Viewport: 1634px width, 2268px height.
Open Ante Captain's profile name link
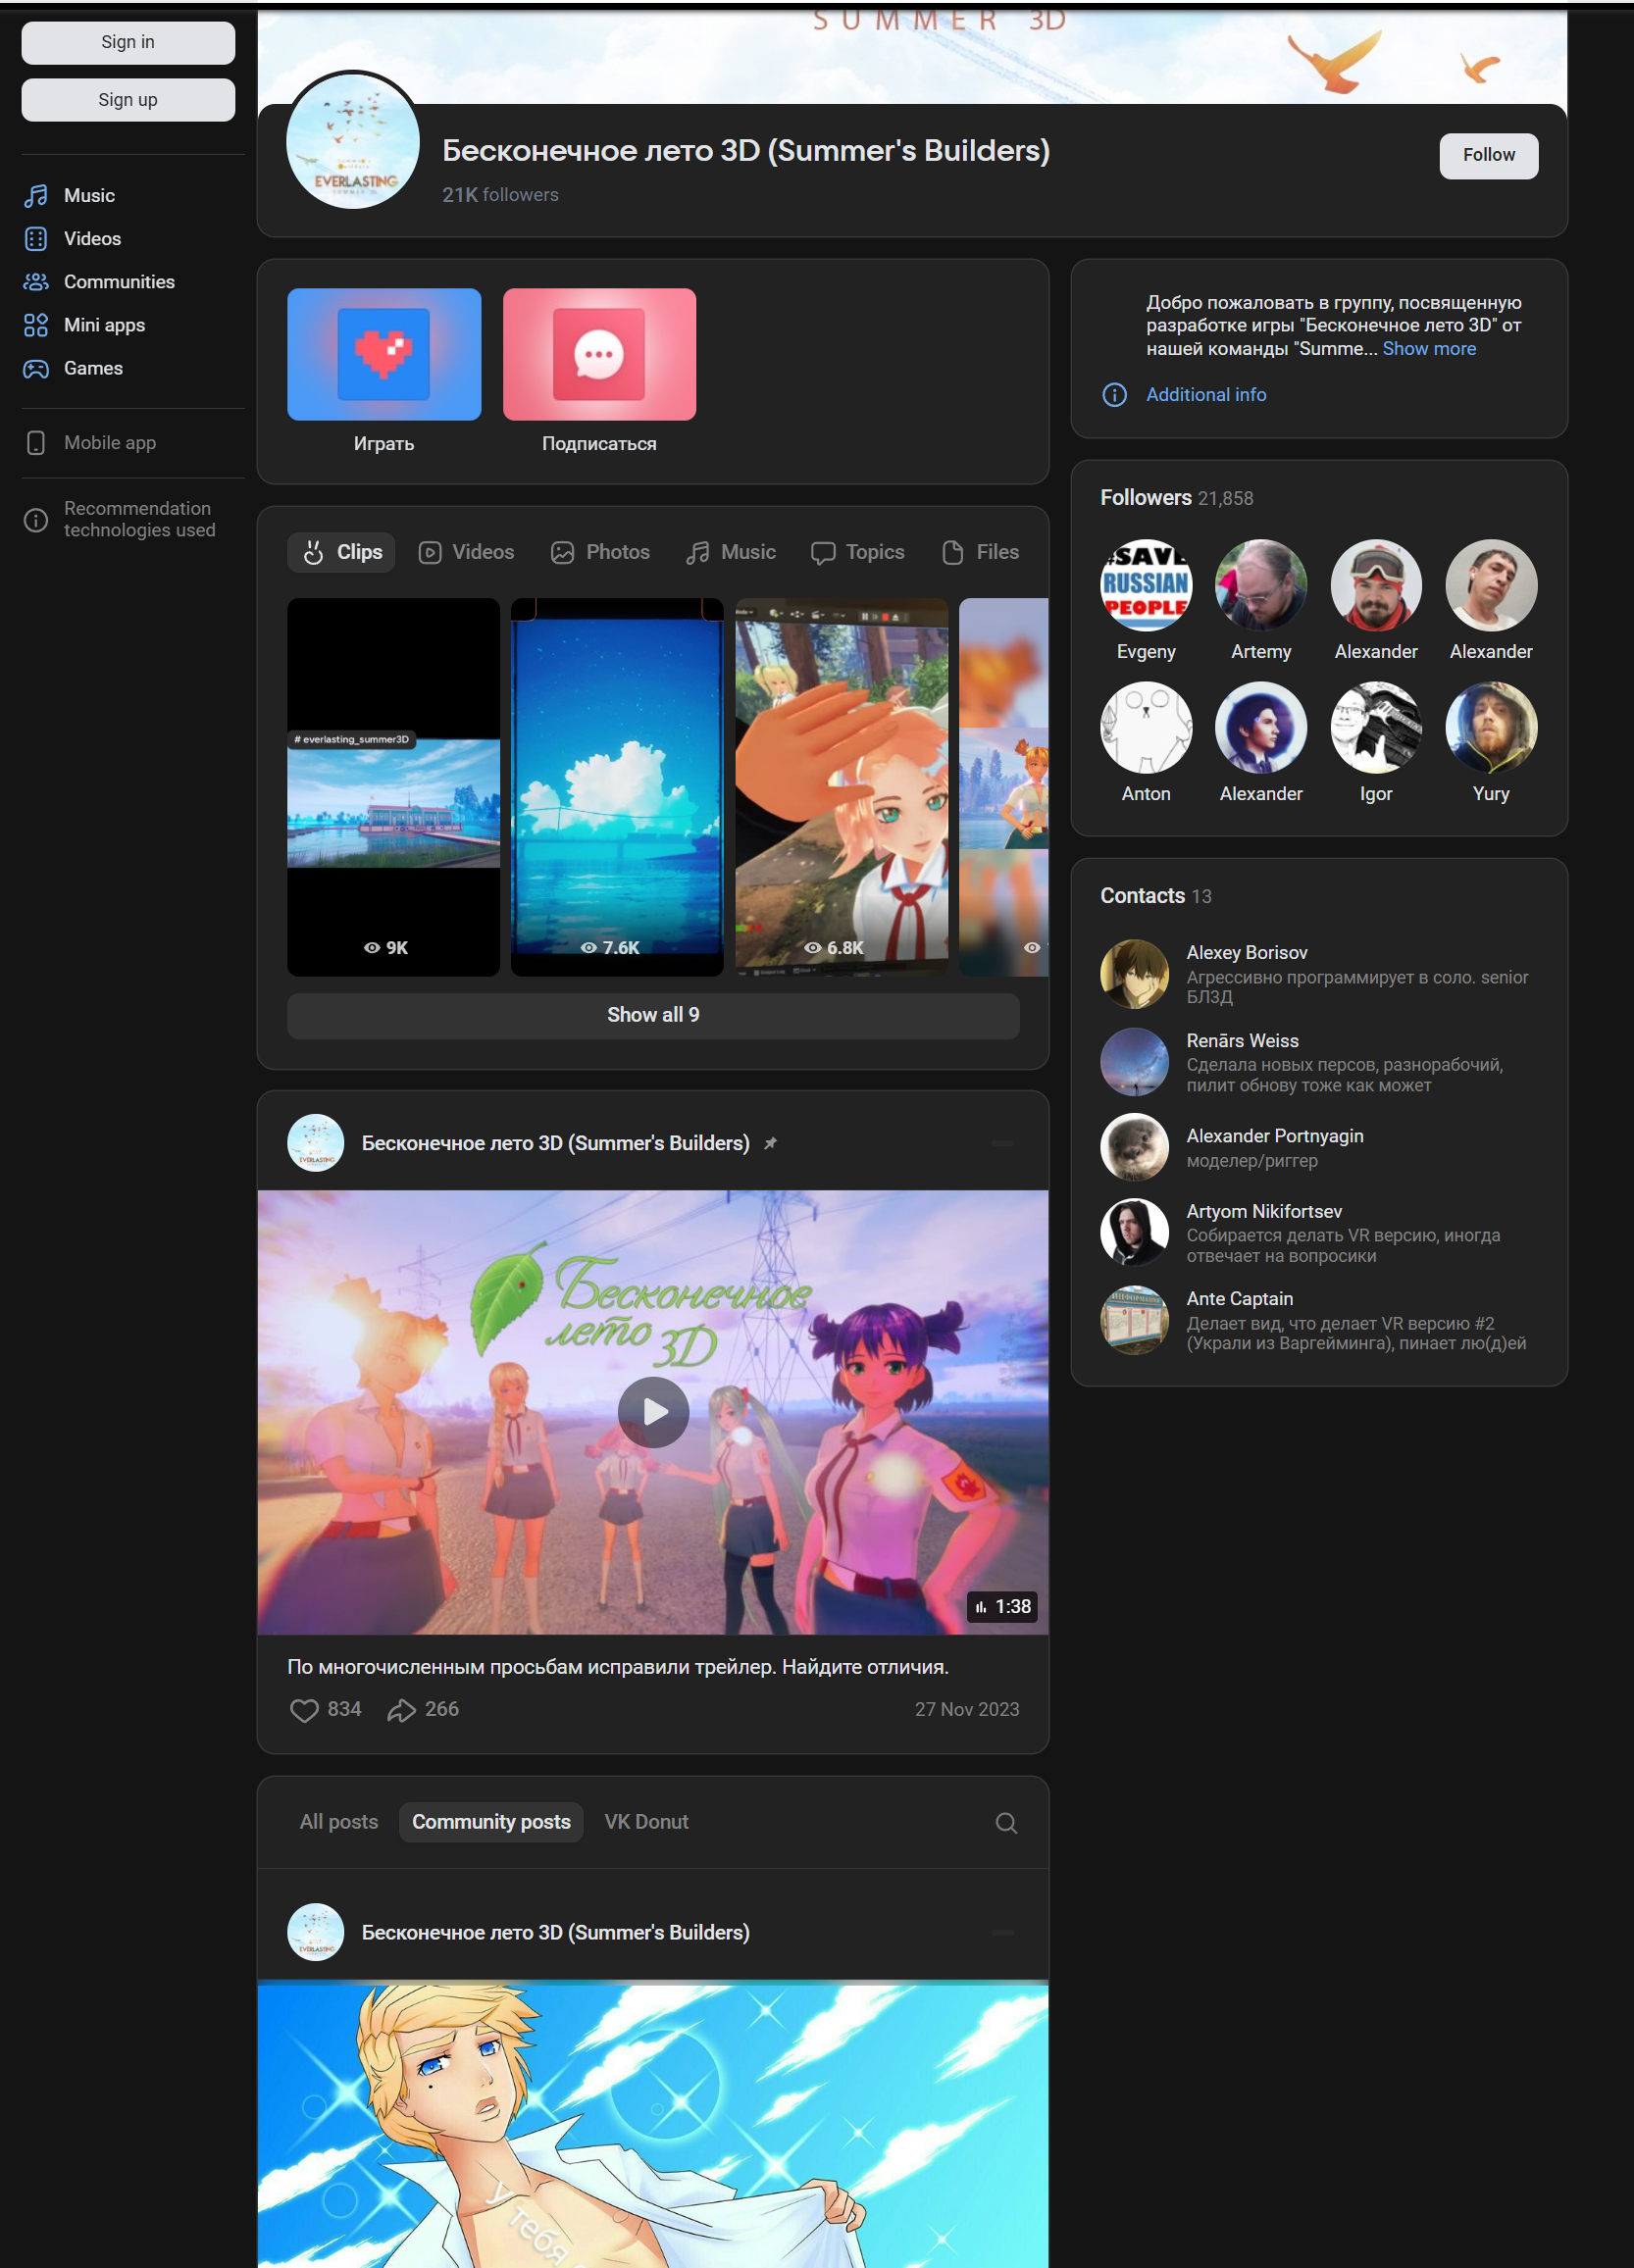pos(1239,1299)
